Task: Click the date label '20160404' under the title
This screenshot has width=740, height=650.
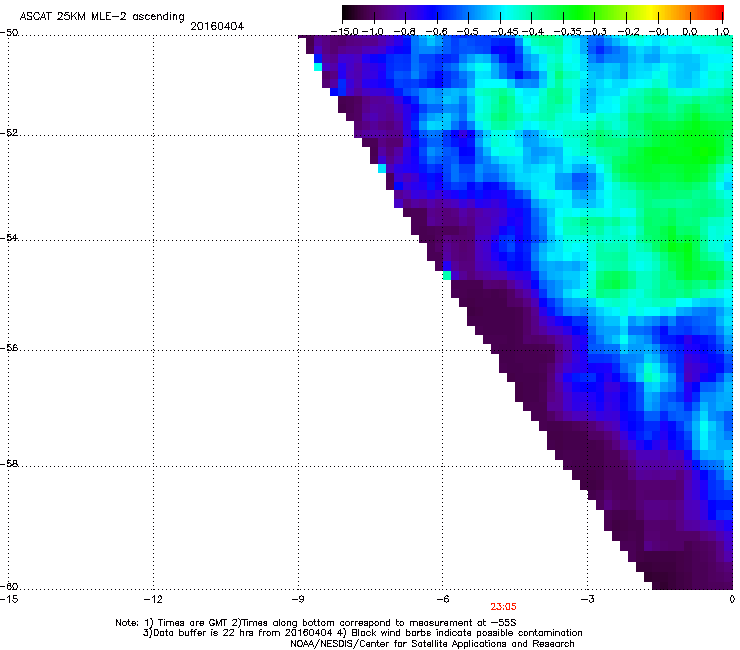Action: tap(217, 26)
